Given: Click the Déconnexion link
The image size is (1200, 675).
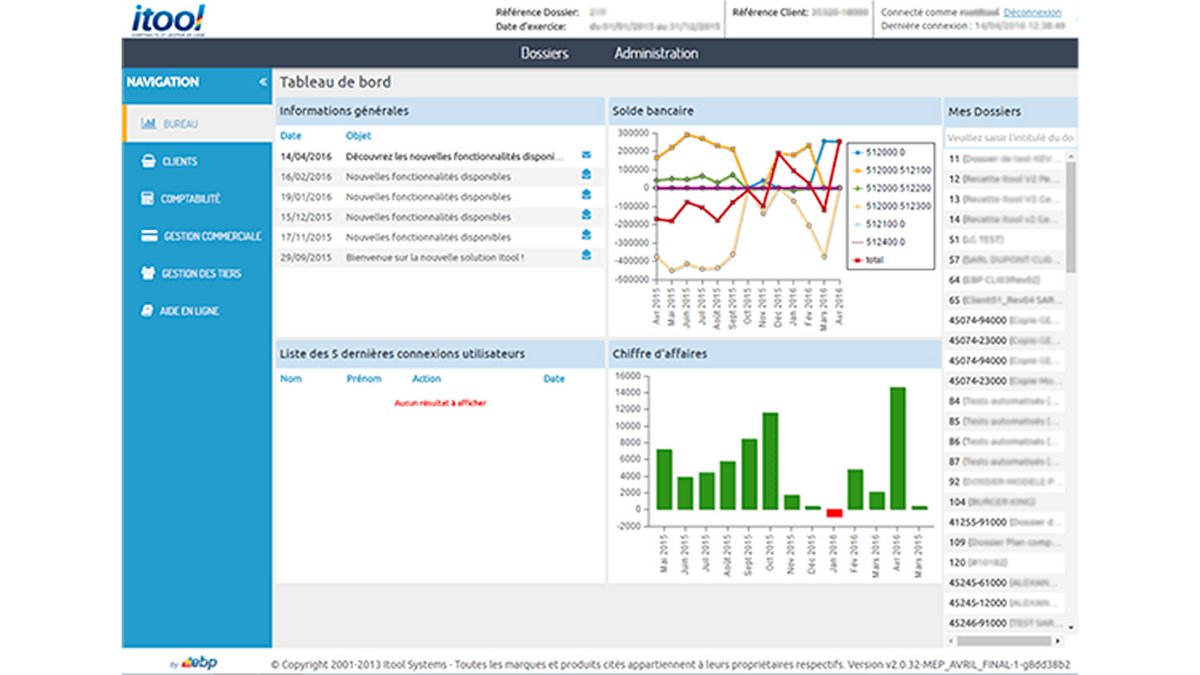Looking at the screenshot, I should pos(1034,11).
